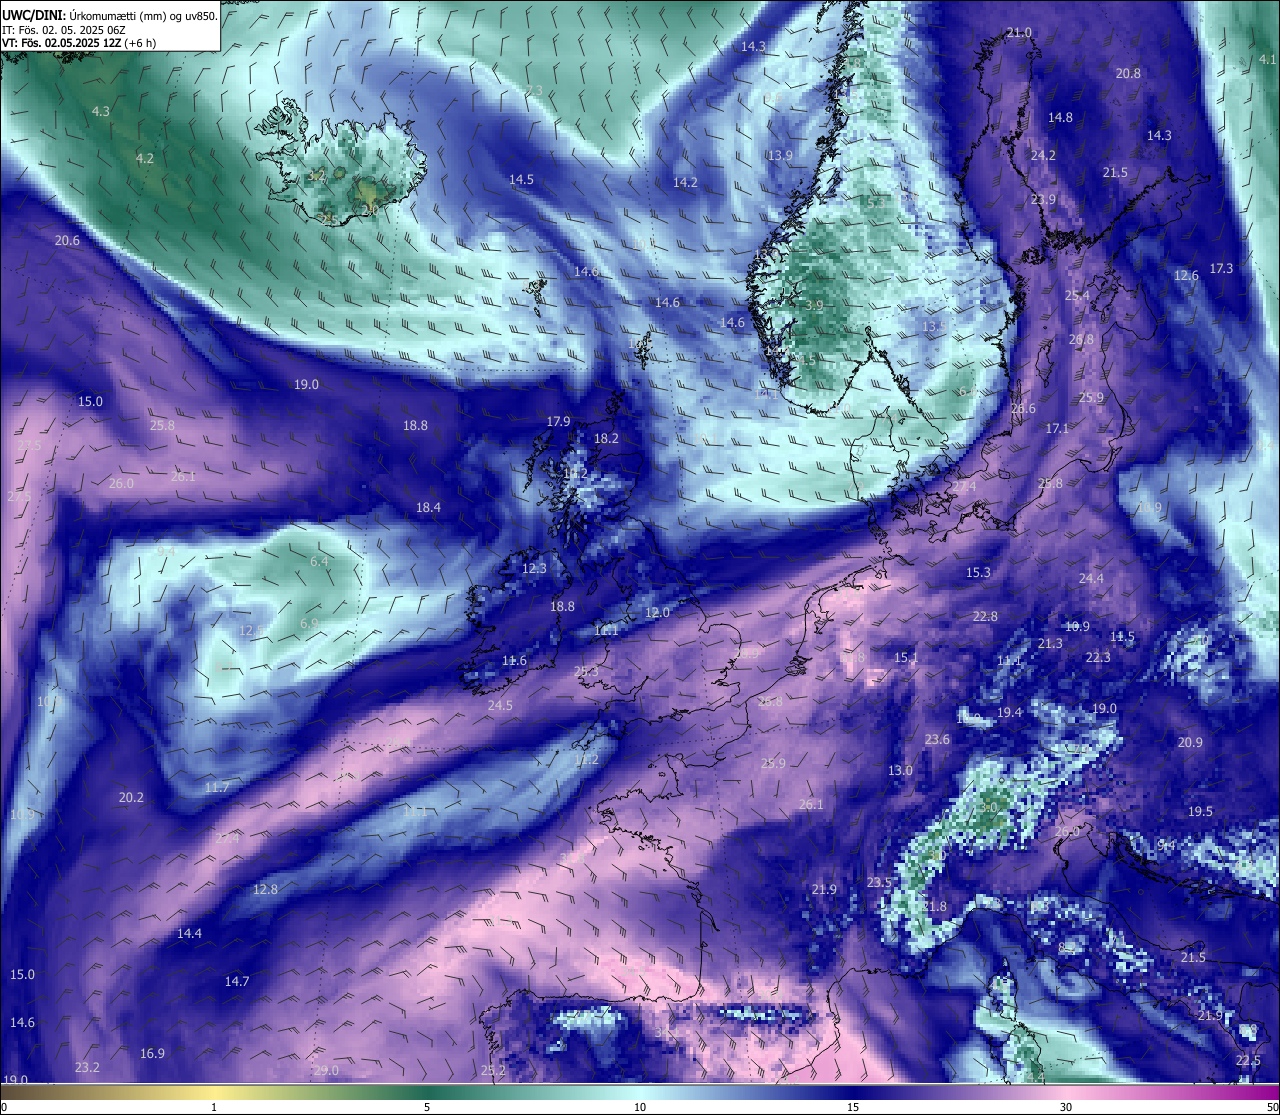Viewport: 1280px width, 1115px height.
Task: Click the 24.4 value on the map
Action: [x=1091, y=578]
